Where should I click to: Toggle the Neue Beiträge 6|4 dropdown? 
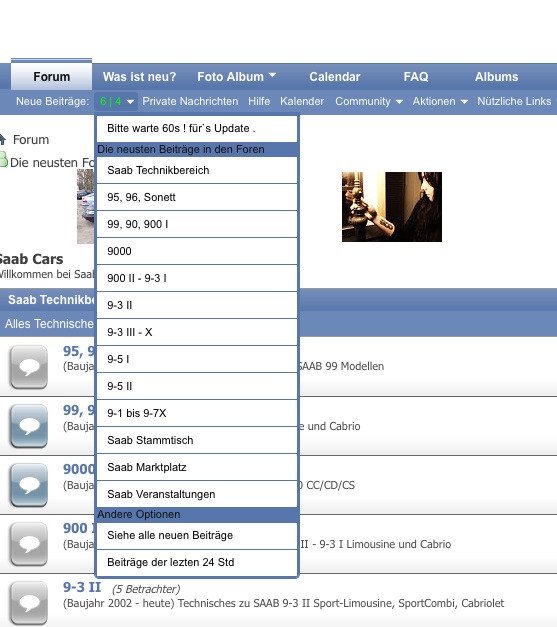116,101
